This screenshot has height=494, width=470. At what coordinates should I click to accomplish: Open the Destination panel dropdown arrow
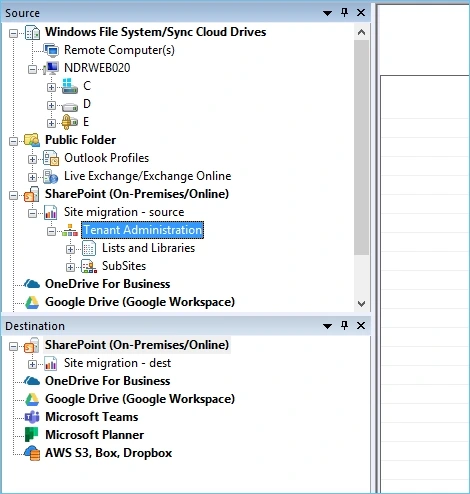(328, 326)
